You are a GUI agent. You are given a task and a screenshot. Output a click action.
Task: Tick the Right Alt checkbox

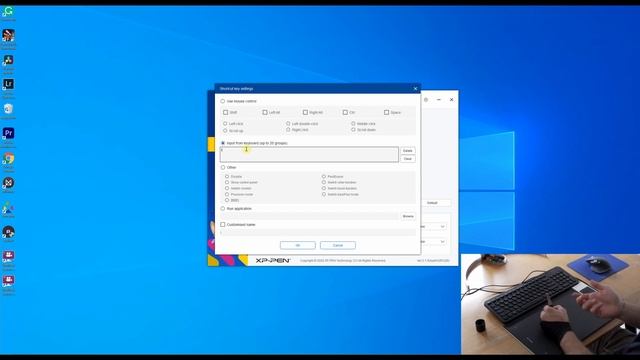305,112
